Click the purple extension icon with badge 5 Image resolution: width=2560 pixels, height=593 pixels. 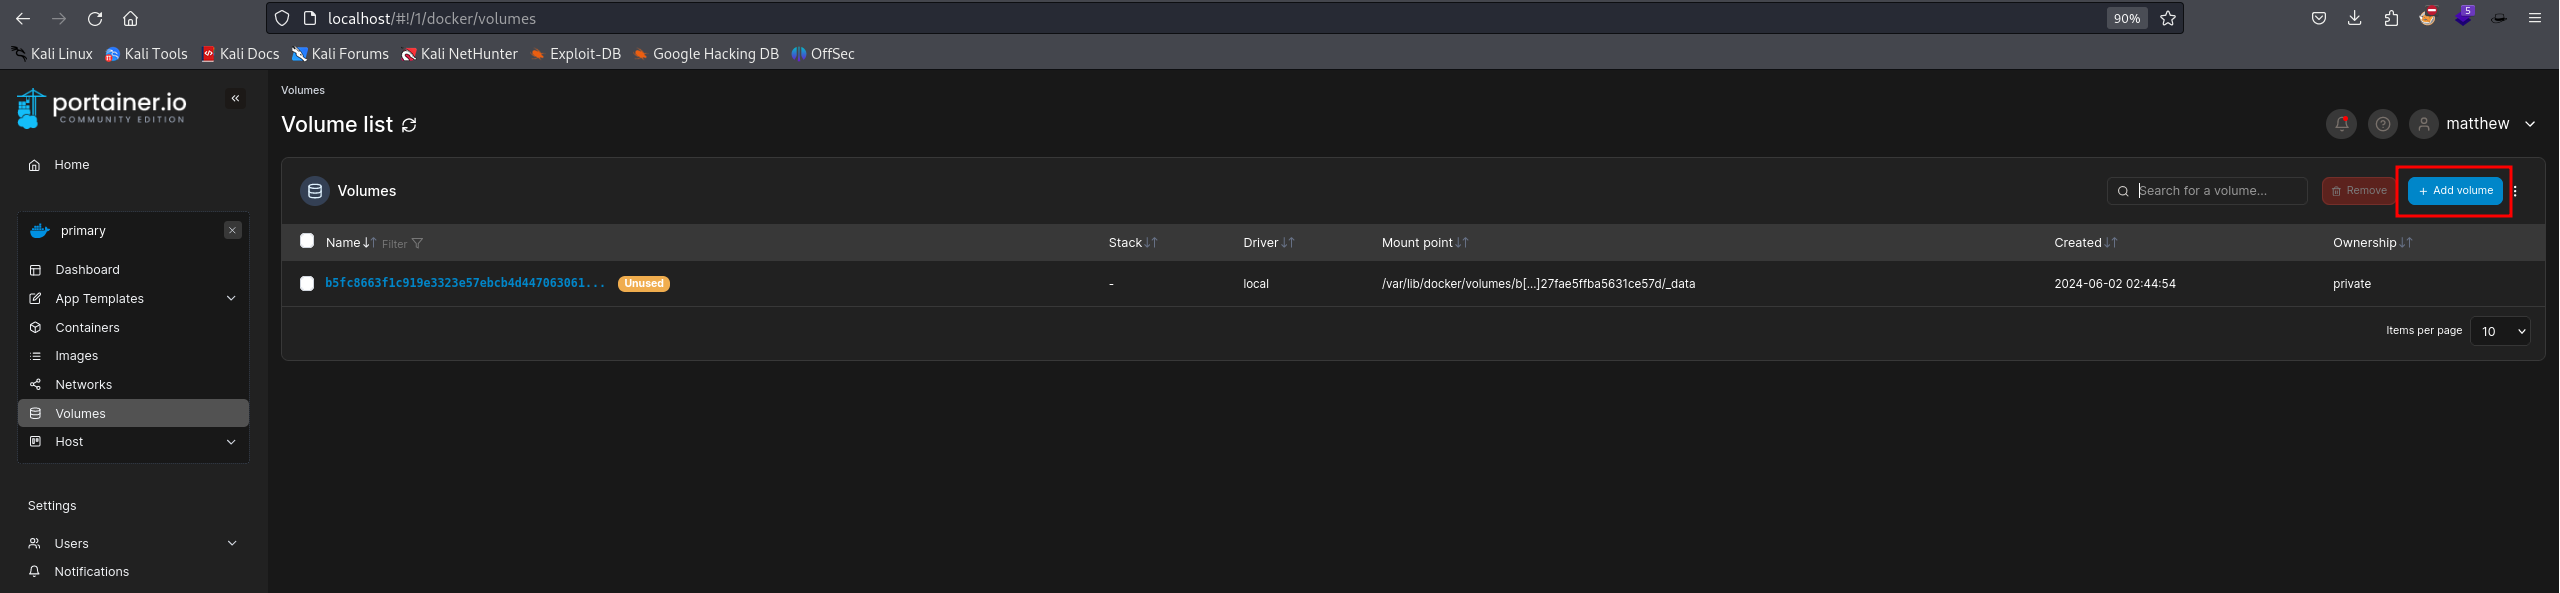point(2463,17)
